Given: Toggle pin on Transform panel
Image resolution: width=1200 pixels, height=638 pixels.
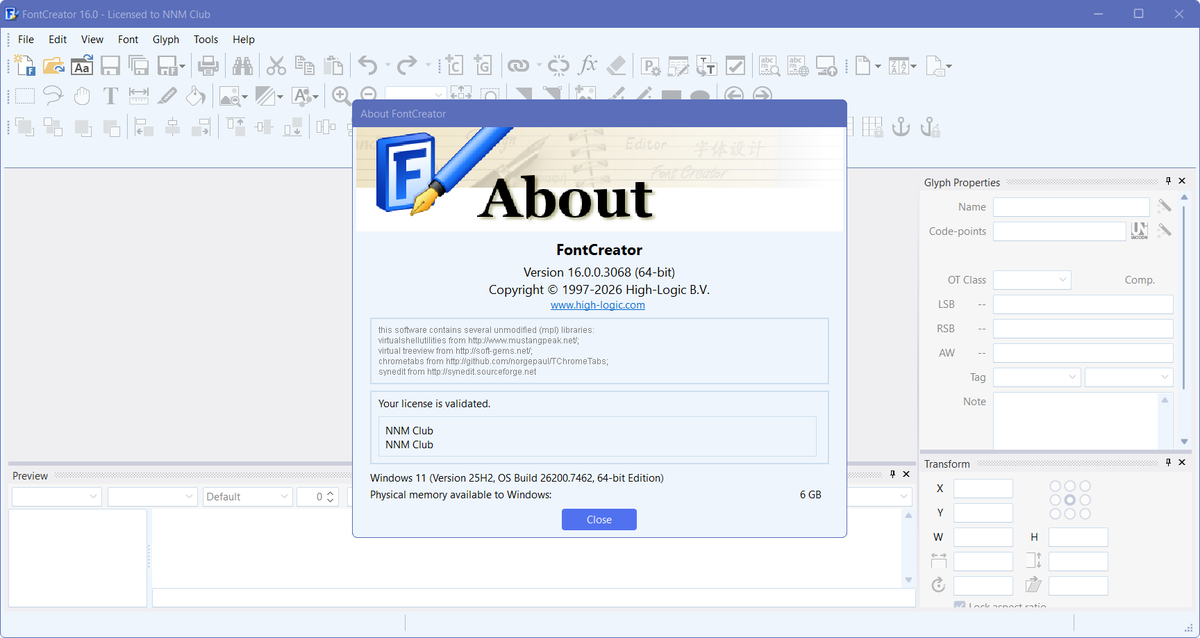Looking at the screenshot, I should pyautogui.click(x=1168, y=463).
